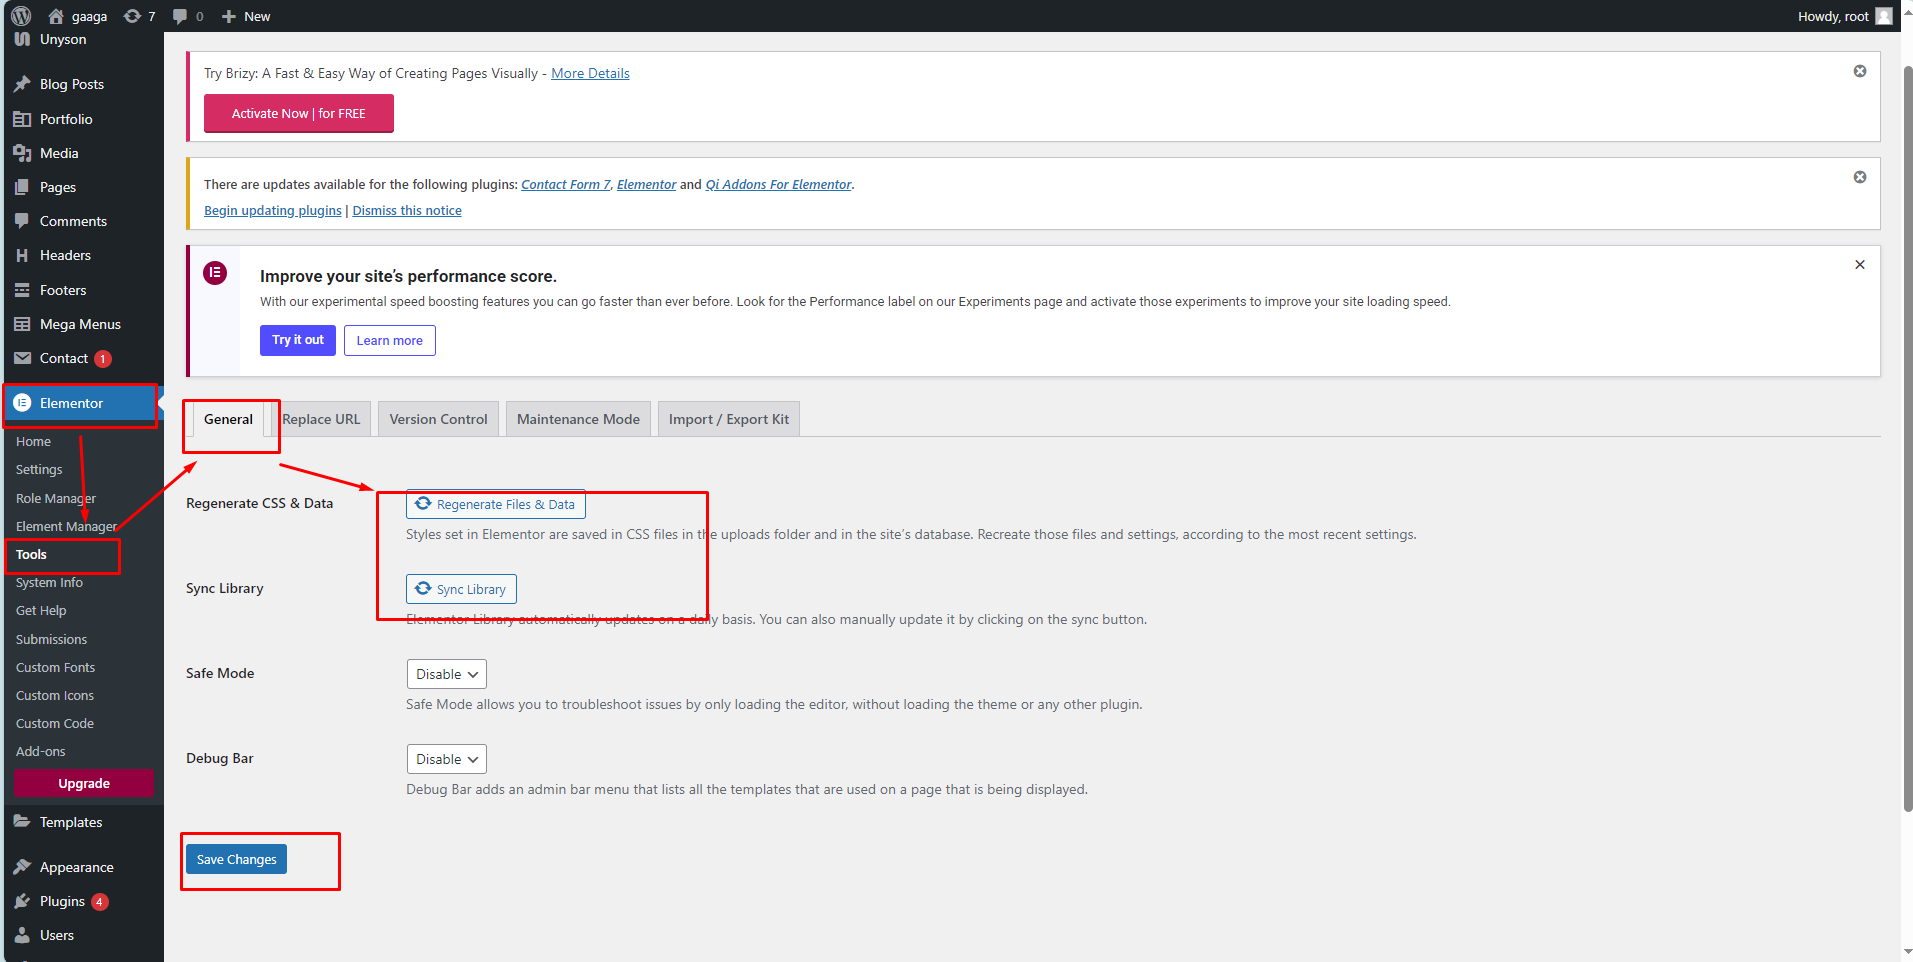Open Elementor Home submenu item

point(33,441)
